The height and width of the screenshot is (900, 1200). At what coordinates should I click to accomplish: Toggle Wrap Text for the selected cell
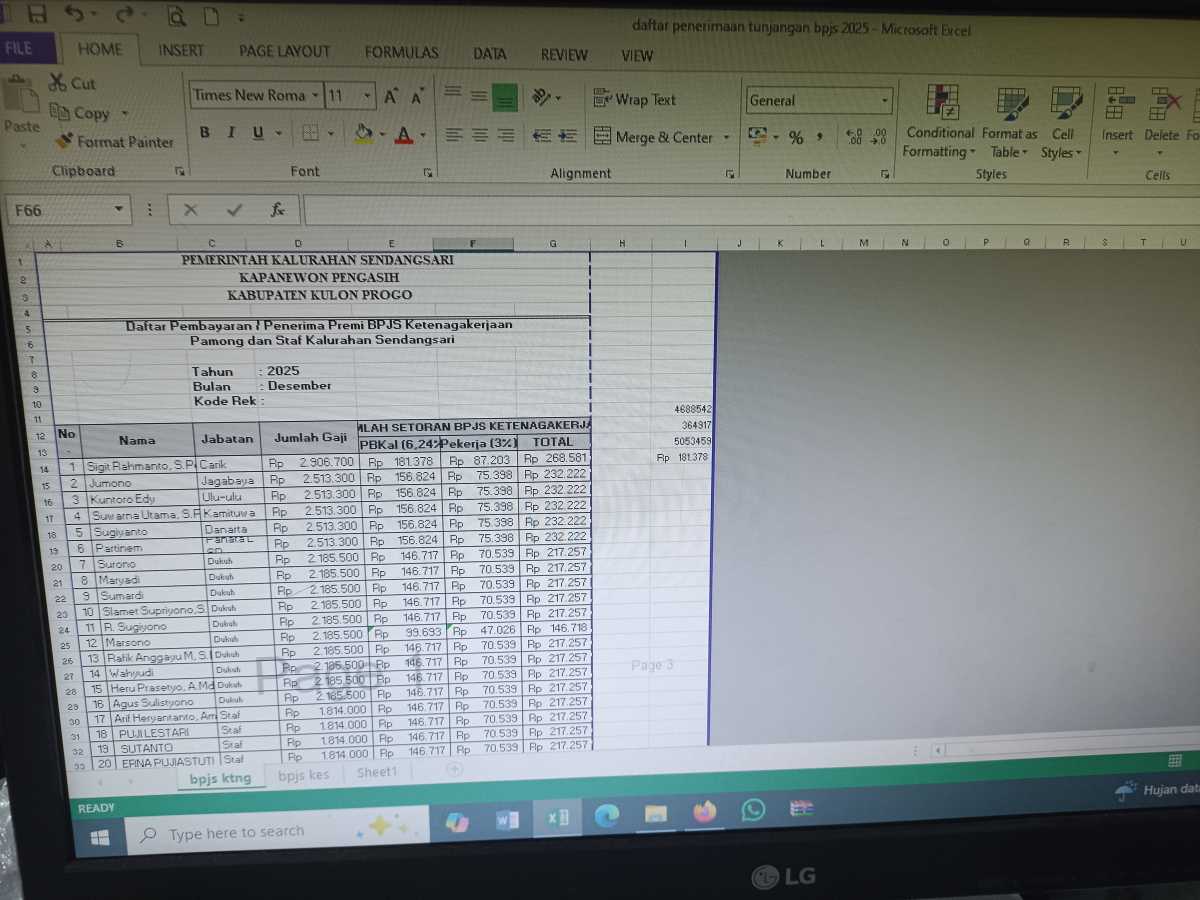point(635,99)
